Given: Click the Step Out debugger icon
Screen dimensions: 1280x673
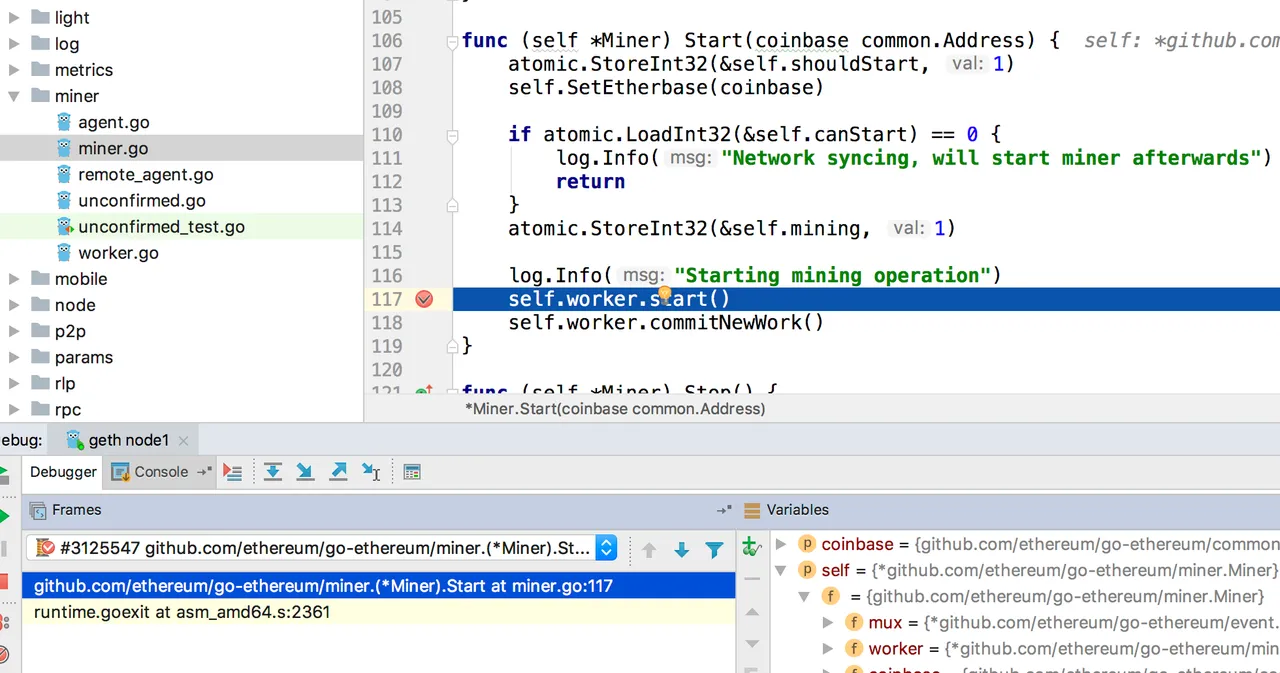Looking at the screenshot, I should [338, 472].
